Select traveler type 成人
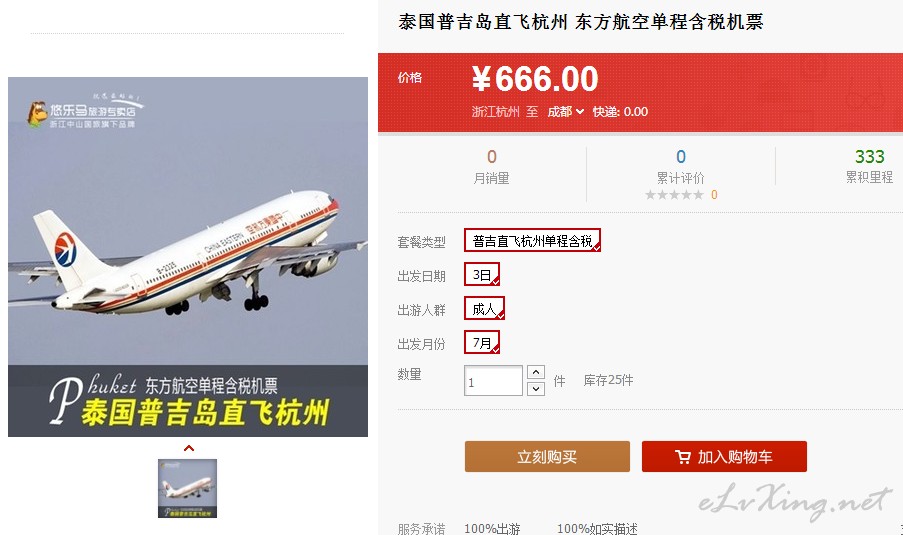The image size is (903, 535). 484,309
